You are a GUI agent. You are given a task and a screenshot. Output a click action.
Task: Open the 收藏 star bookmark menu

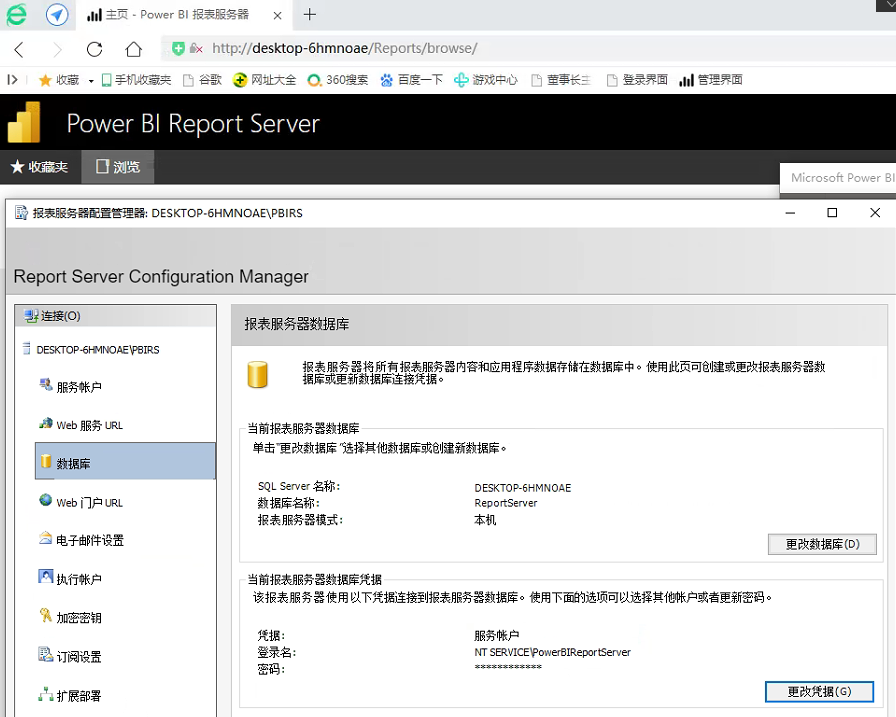tap(58, 80)
